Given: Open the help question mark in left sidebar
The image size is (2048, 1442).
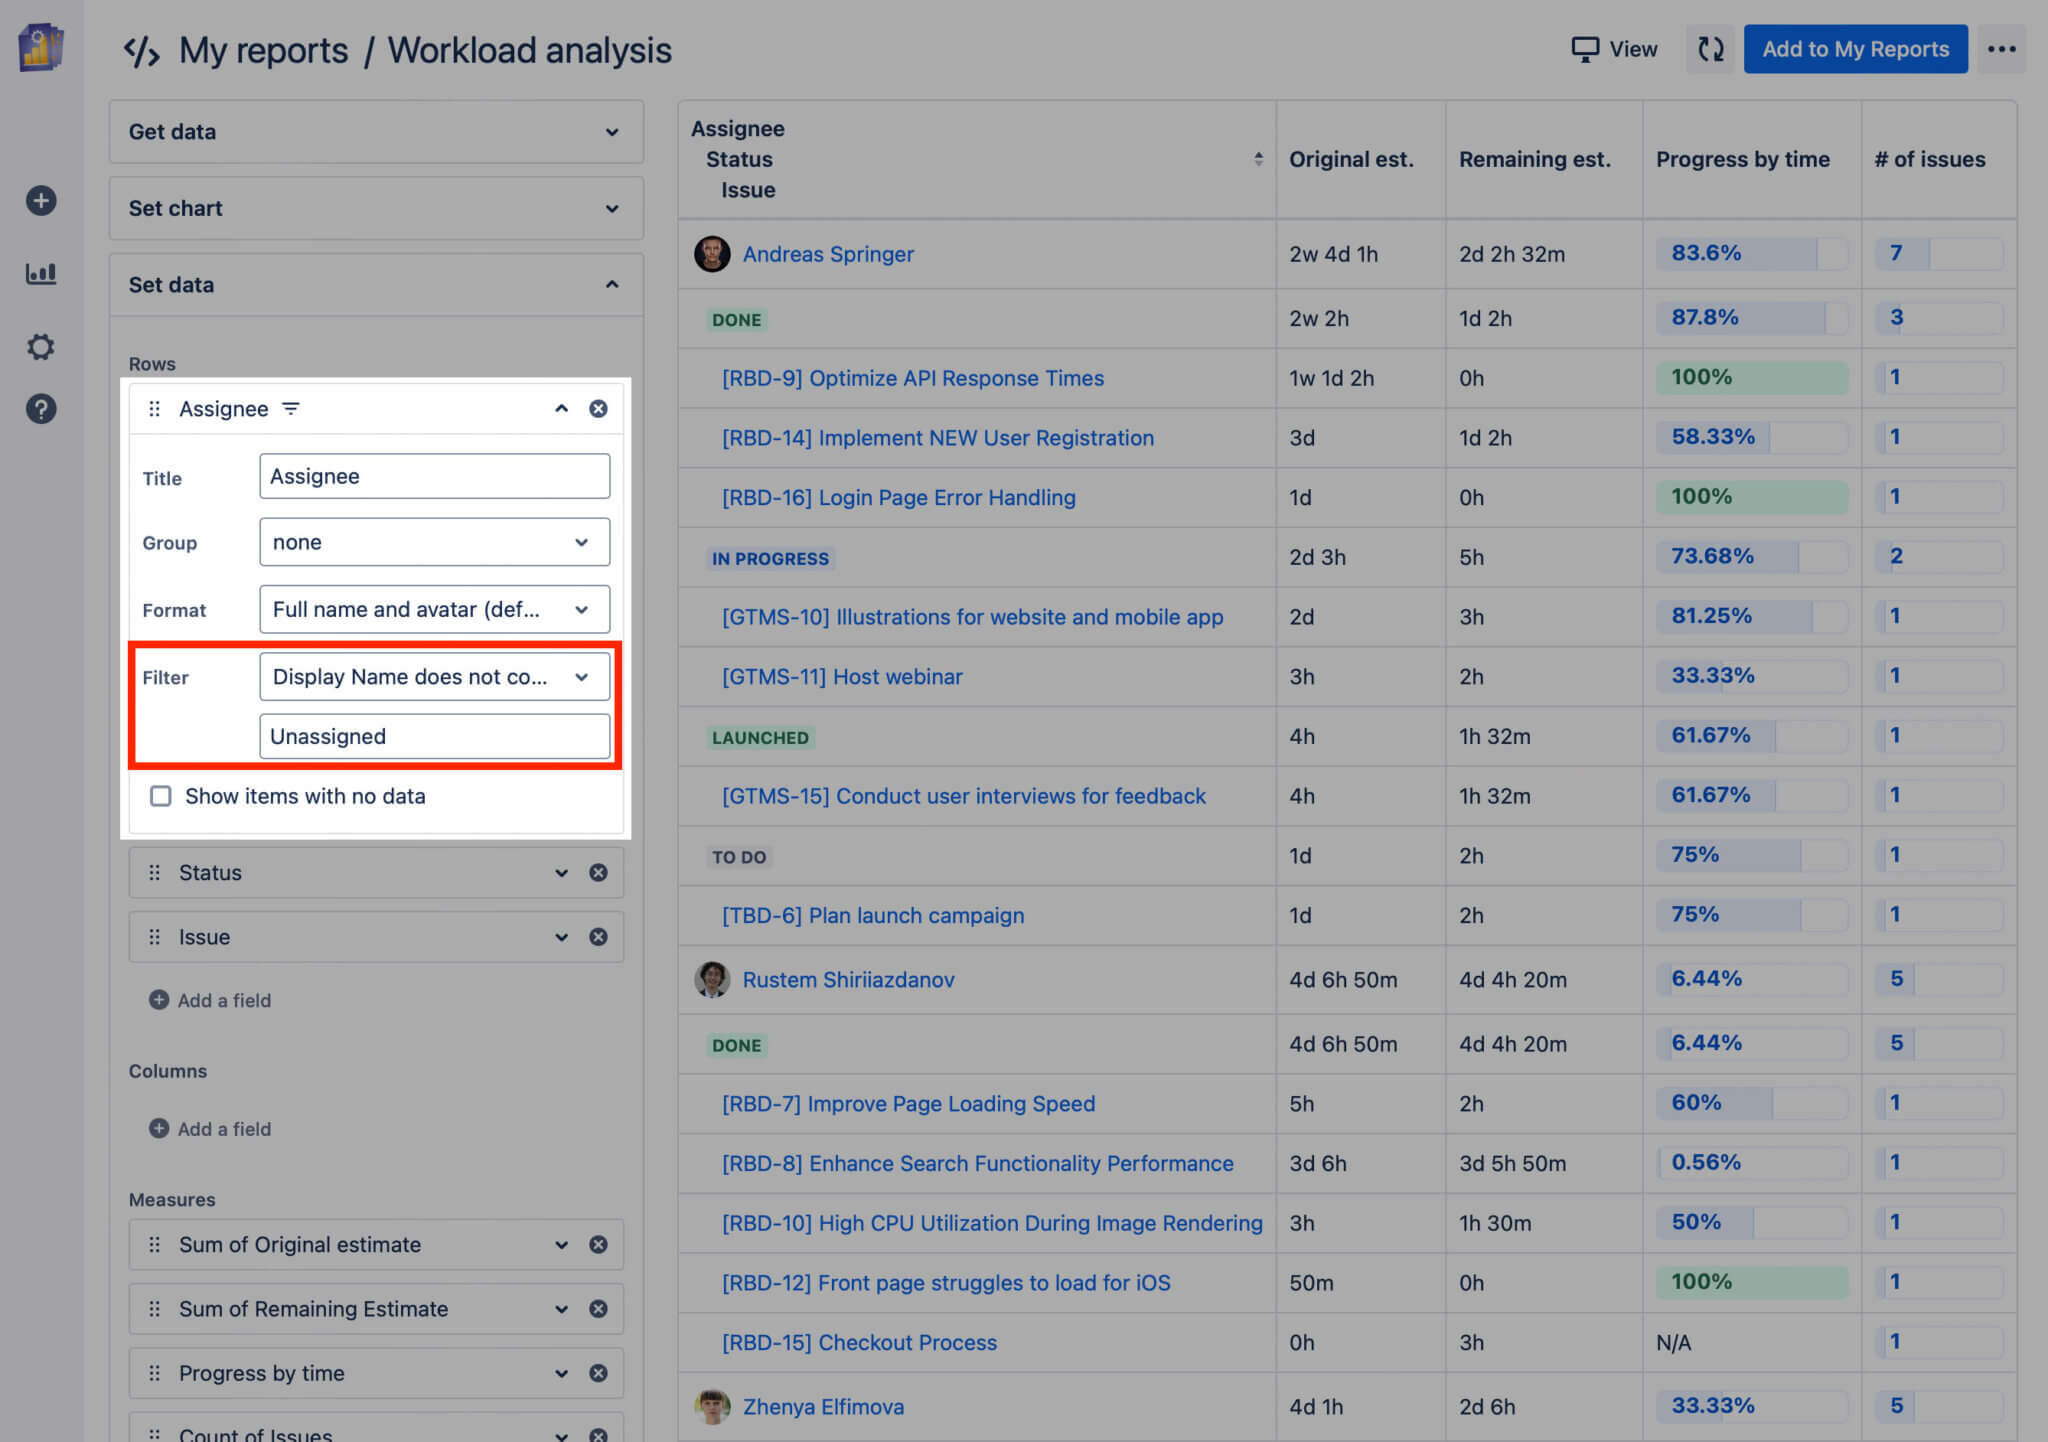Looking at the screenshot, I should 40,408.
